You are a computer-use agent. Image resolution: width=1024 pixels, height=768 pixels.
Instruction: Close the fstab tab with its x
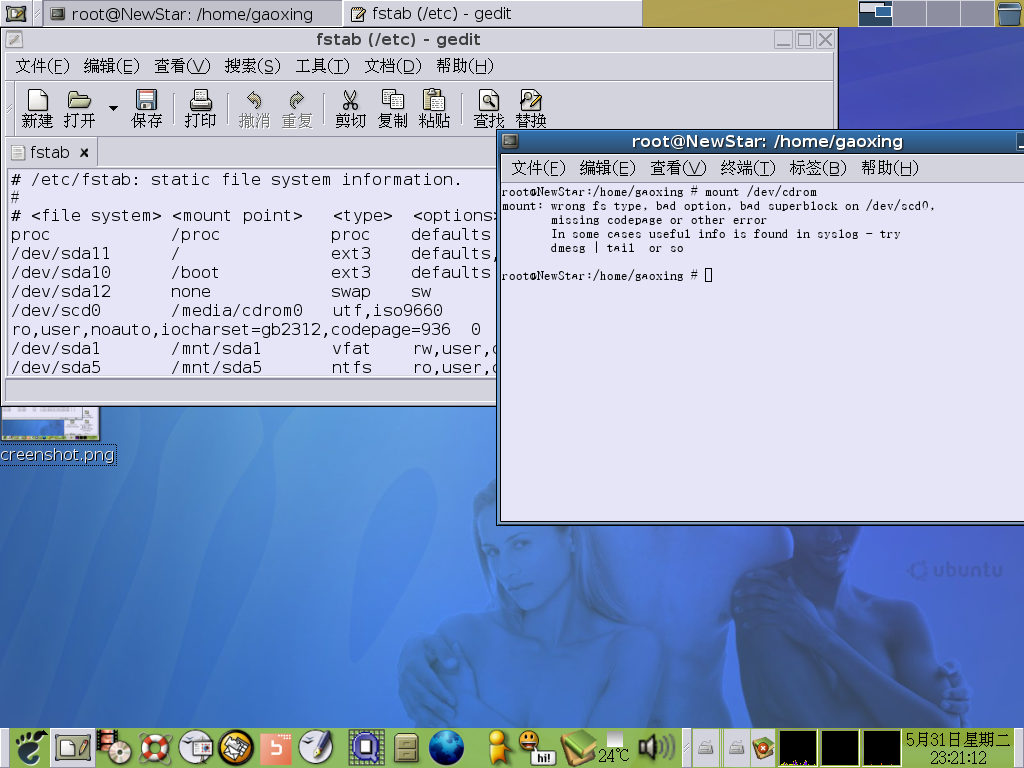pyautogui.click(x=84, y=153)
